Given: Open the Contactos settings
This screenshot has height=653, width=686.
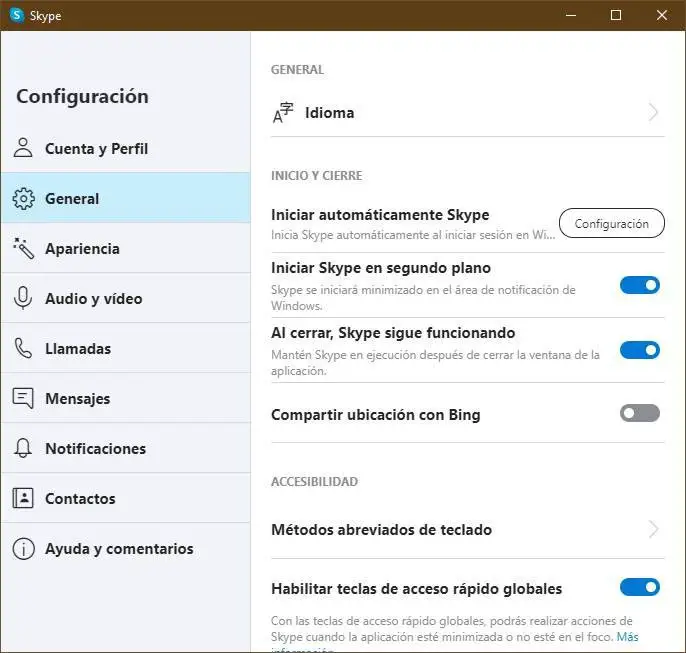Looking at the screenshot, I should 126,498.
